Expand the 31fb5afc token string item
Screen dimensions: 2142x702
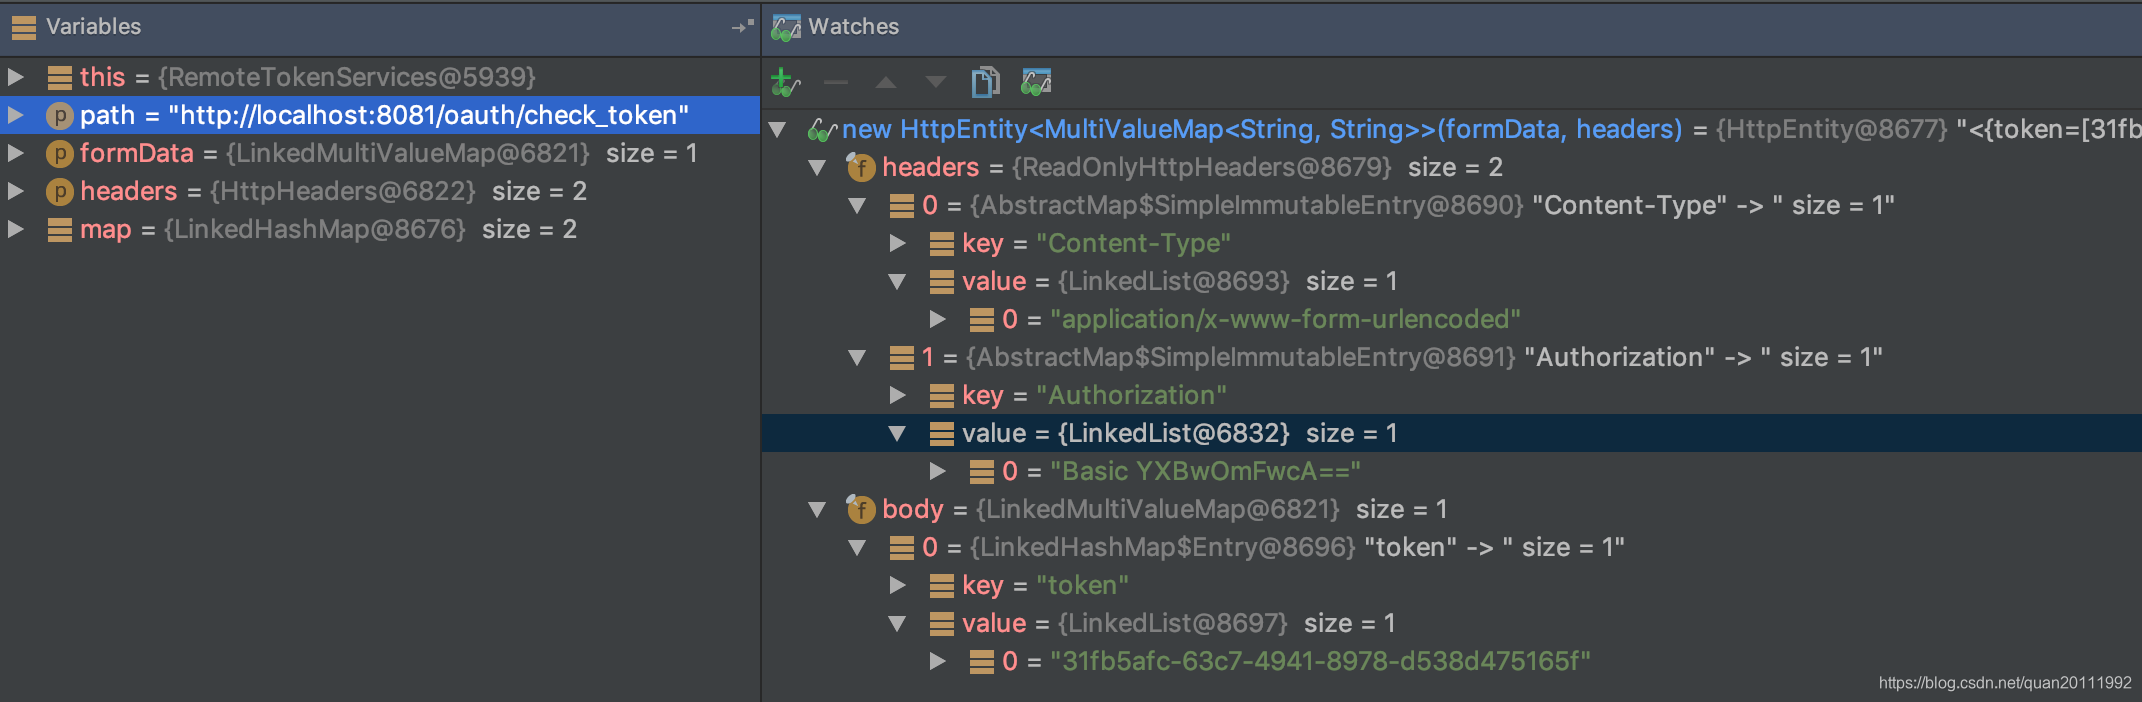[937, 661]
